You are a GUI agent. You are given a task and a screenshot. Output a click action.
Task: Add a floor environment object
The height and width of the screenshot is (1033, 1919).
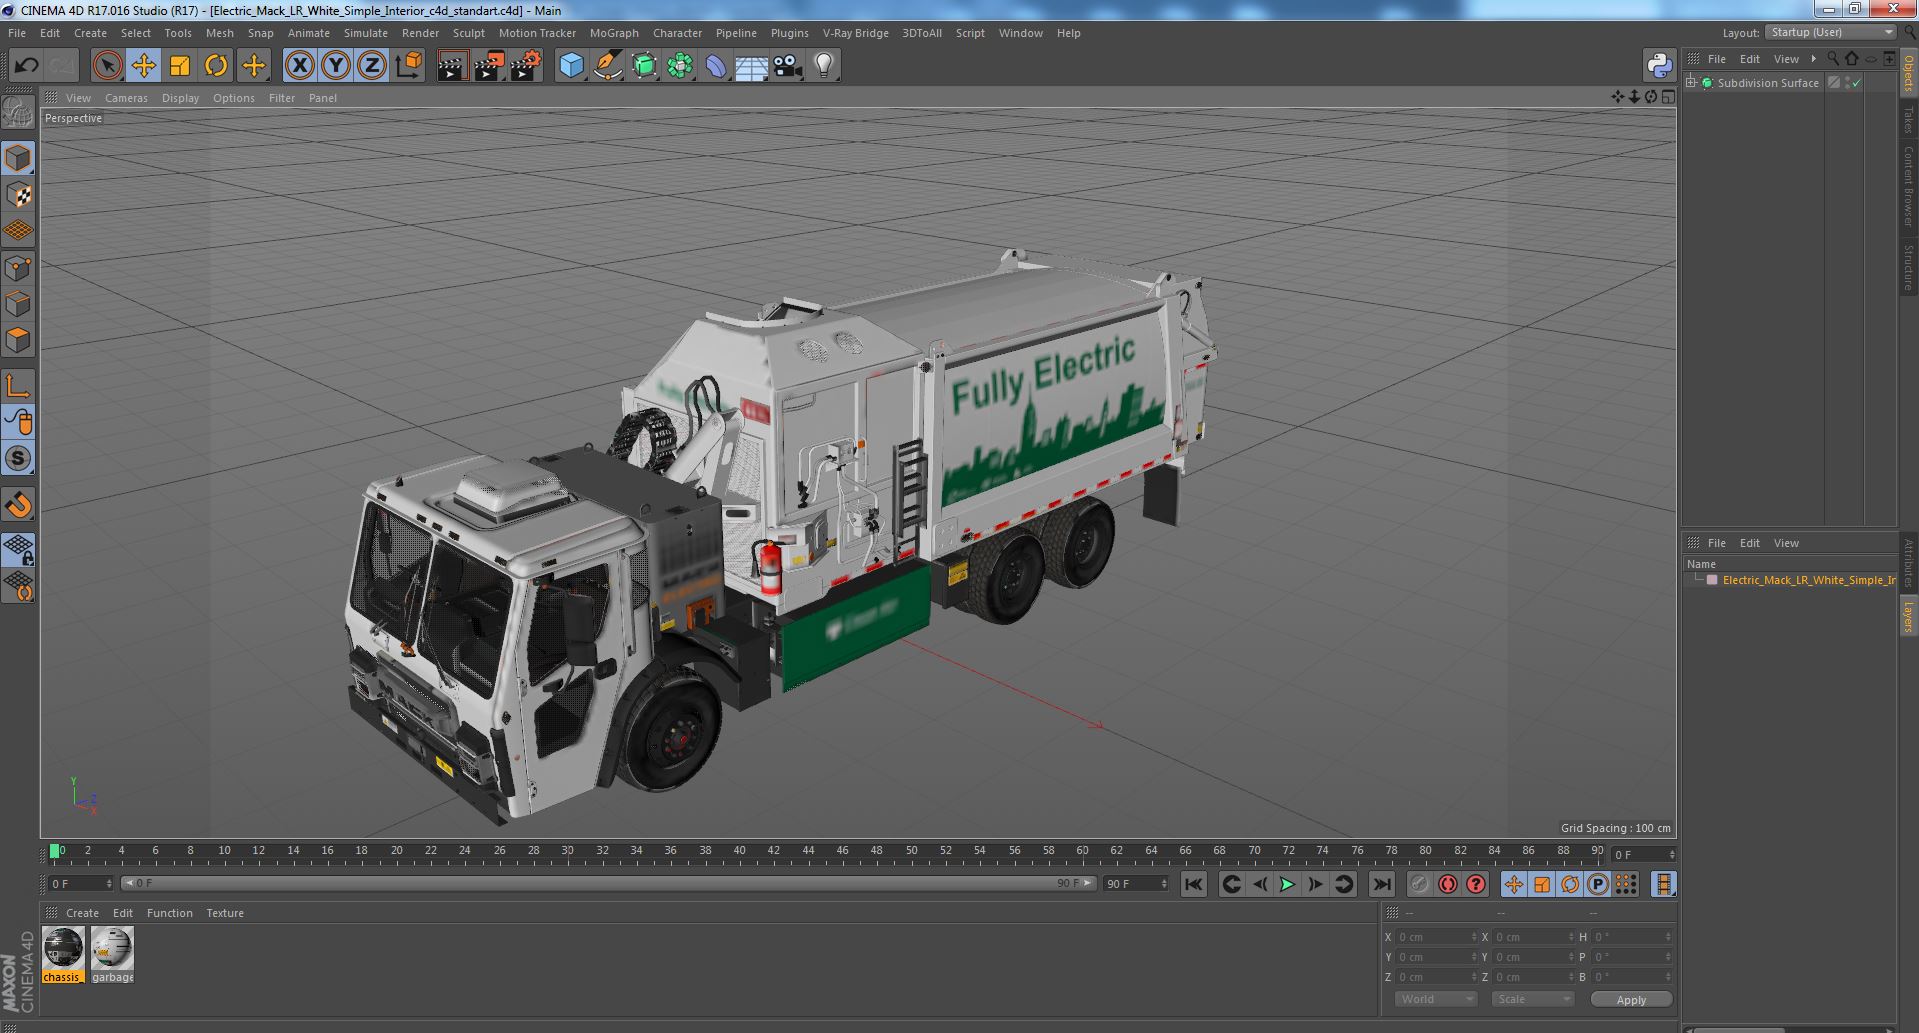(x=751, y=66)
